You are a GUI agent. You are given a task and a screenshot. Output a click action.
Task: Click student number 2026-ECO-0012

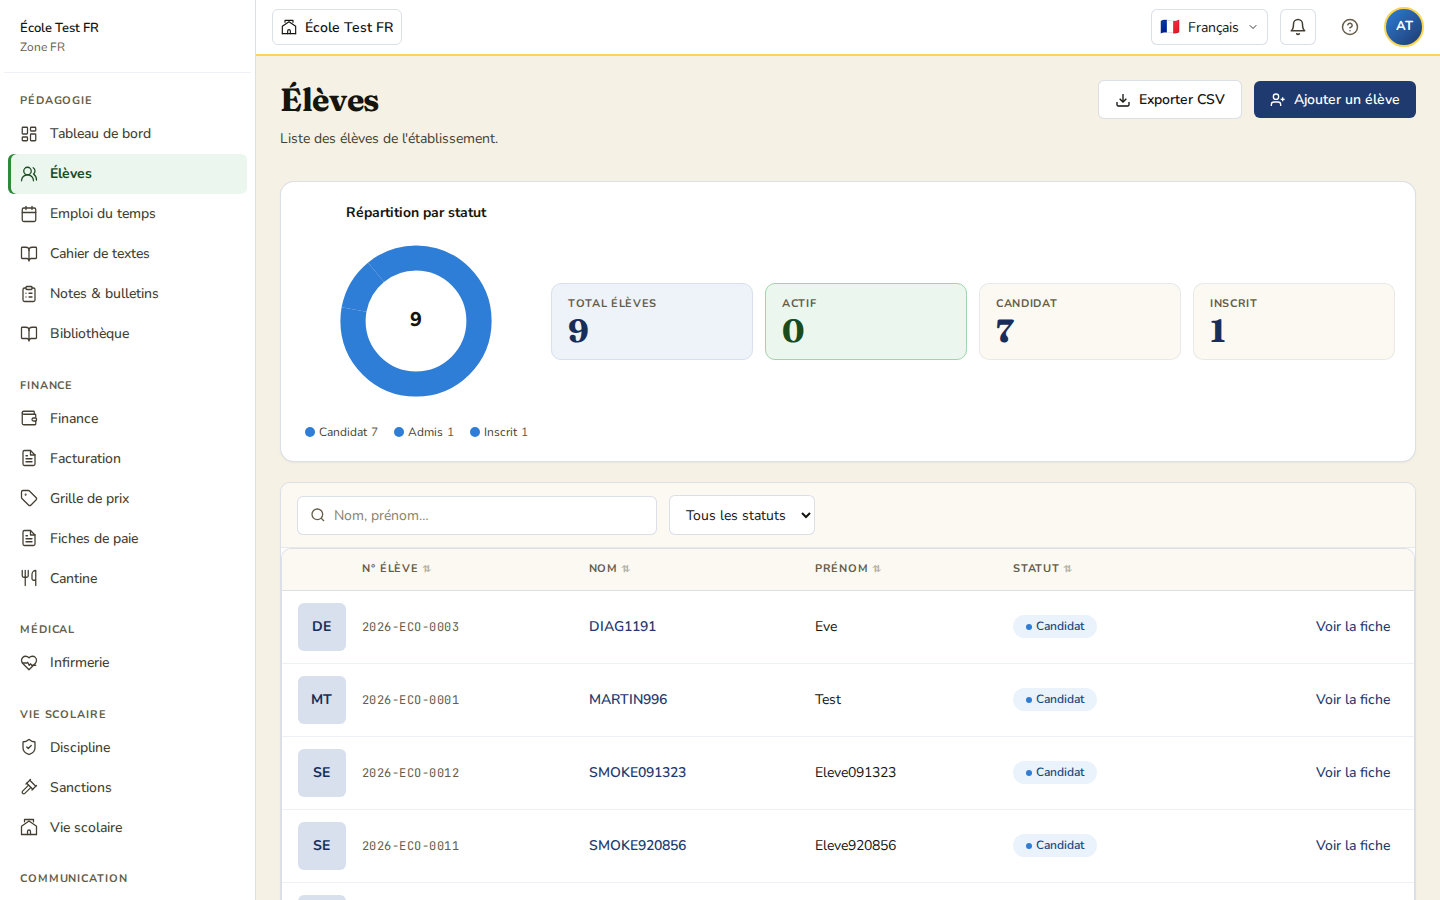(410, 773)
